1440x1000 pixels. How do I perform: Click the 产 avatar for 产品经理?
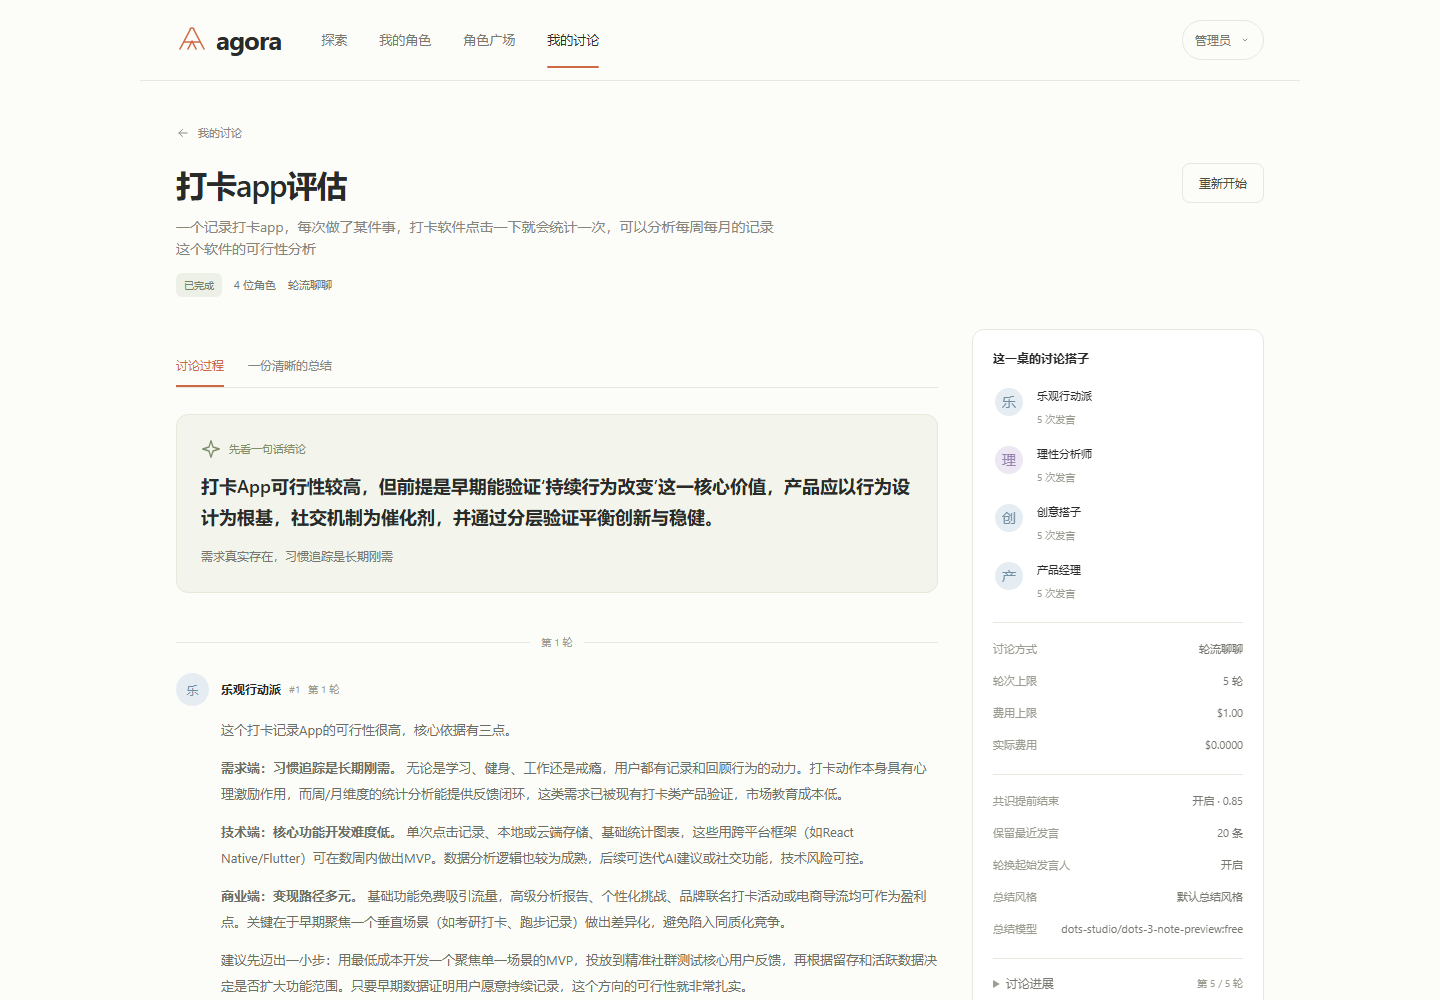[1009, 576]
